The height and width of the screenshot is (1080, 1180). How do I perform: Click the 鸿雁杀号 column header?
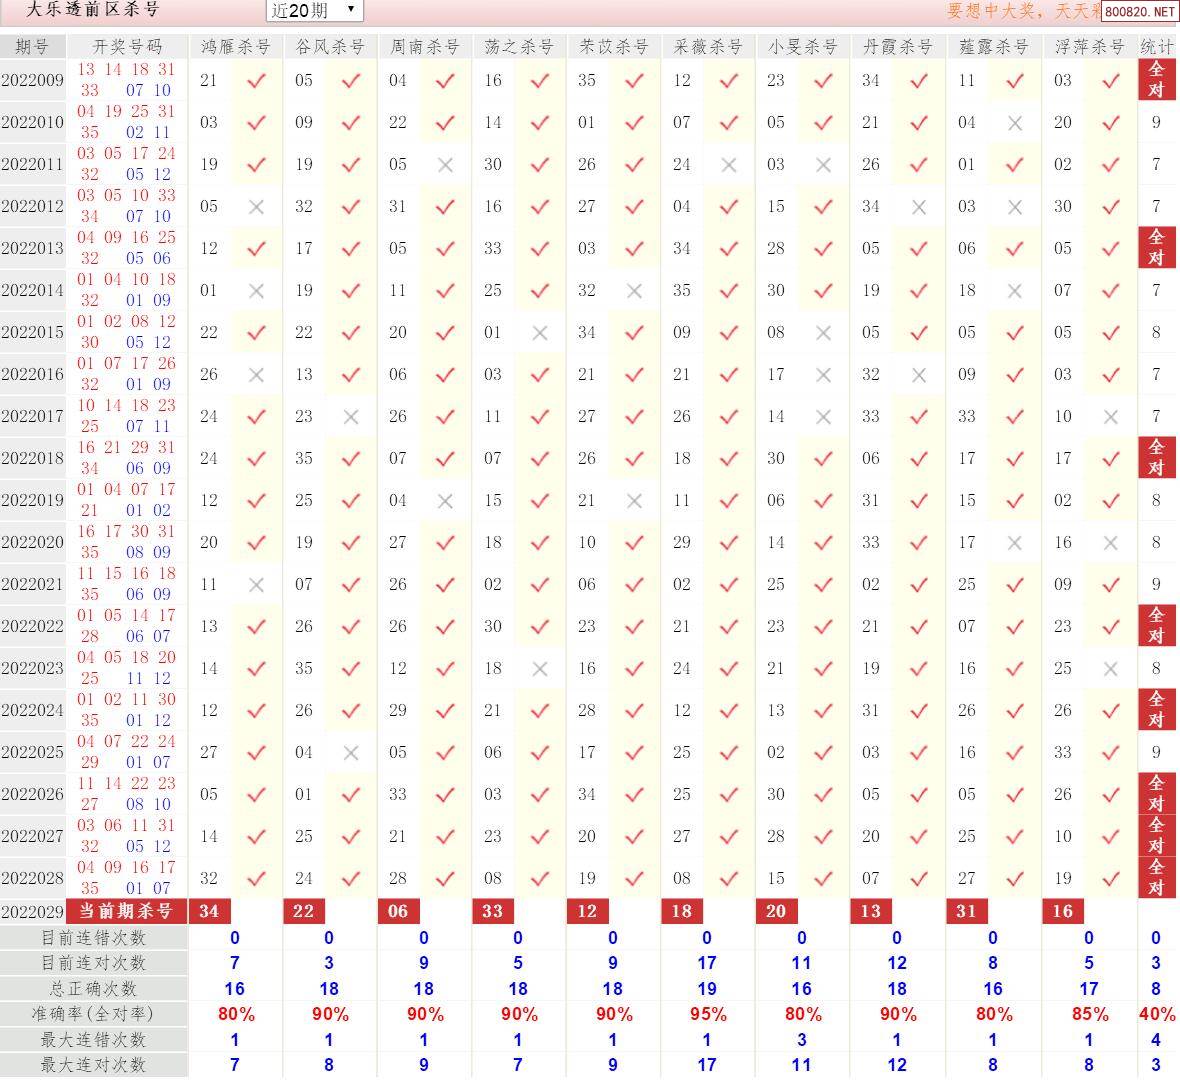(235, 46)
